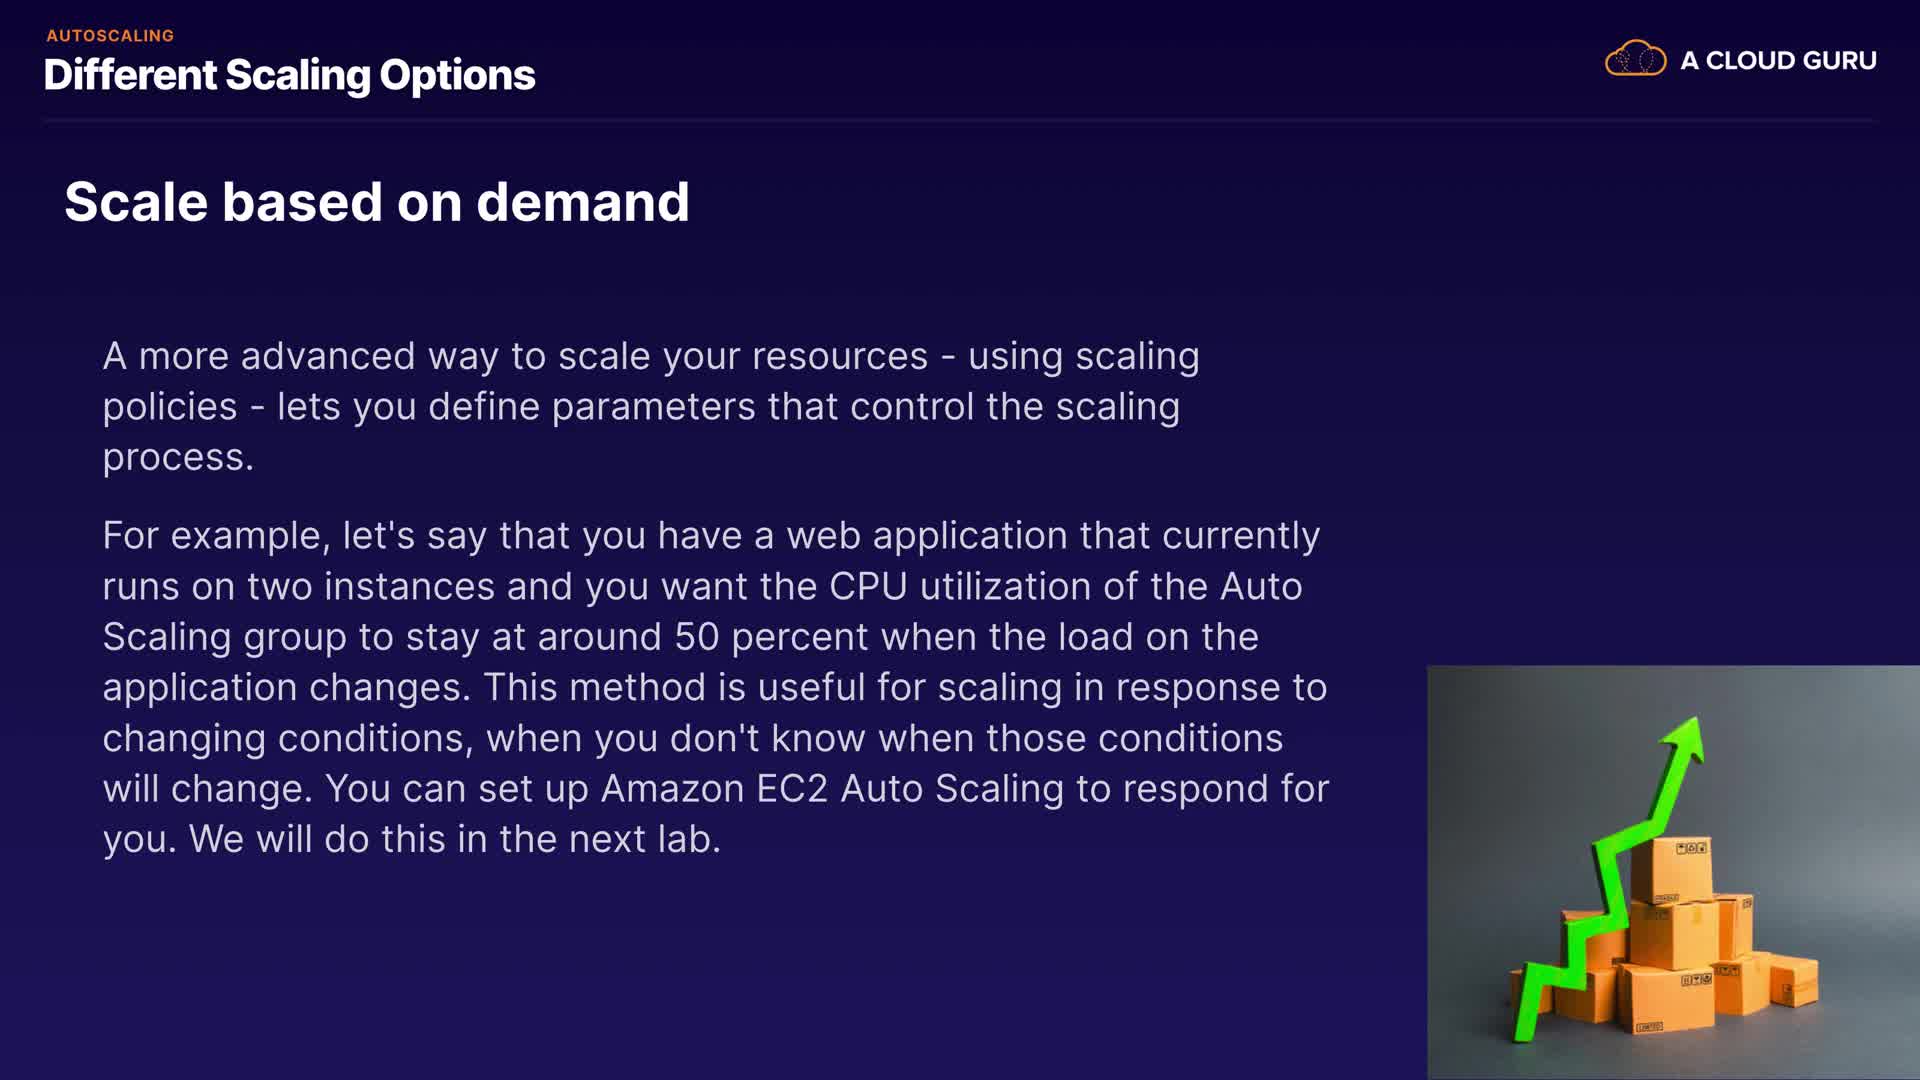
Task: Click the "A CLOUD GURU" brand text
Action: [1778, 61]
